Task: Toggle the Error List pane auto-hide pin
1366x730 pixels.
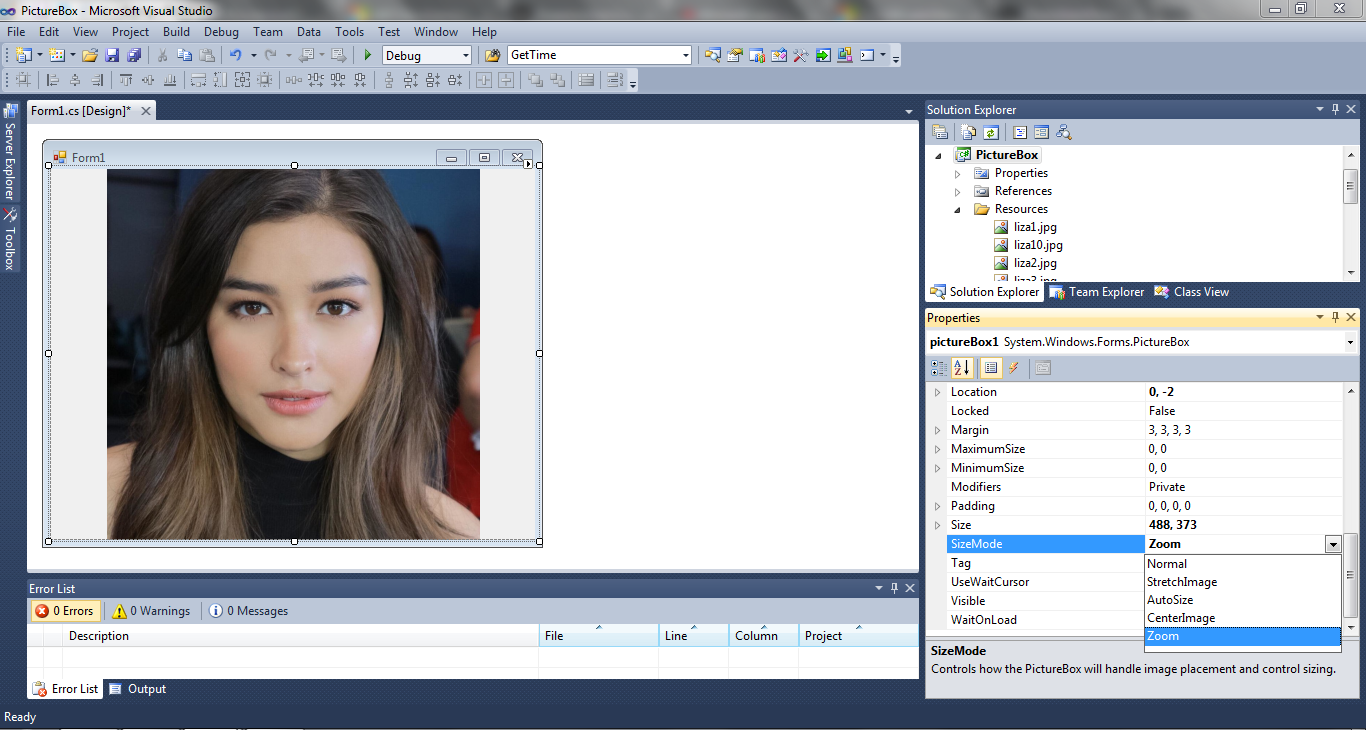Action: pos(894,588)
